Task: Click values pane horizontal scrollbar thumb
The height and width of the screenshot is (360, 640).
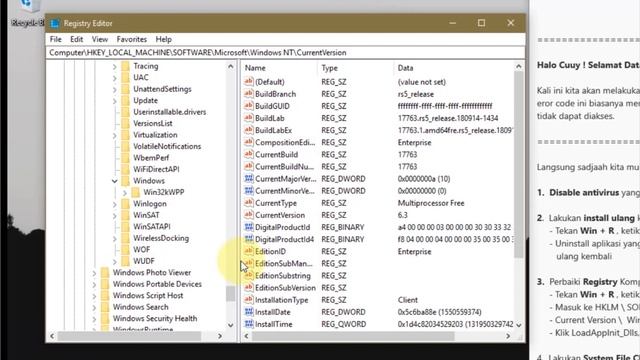Action: click(x=353, y=336)
